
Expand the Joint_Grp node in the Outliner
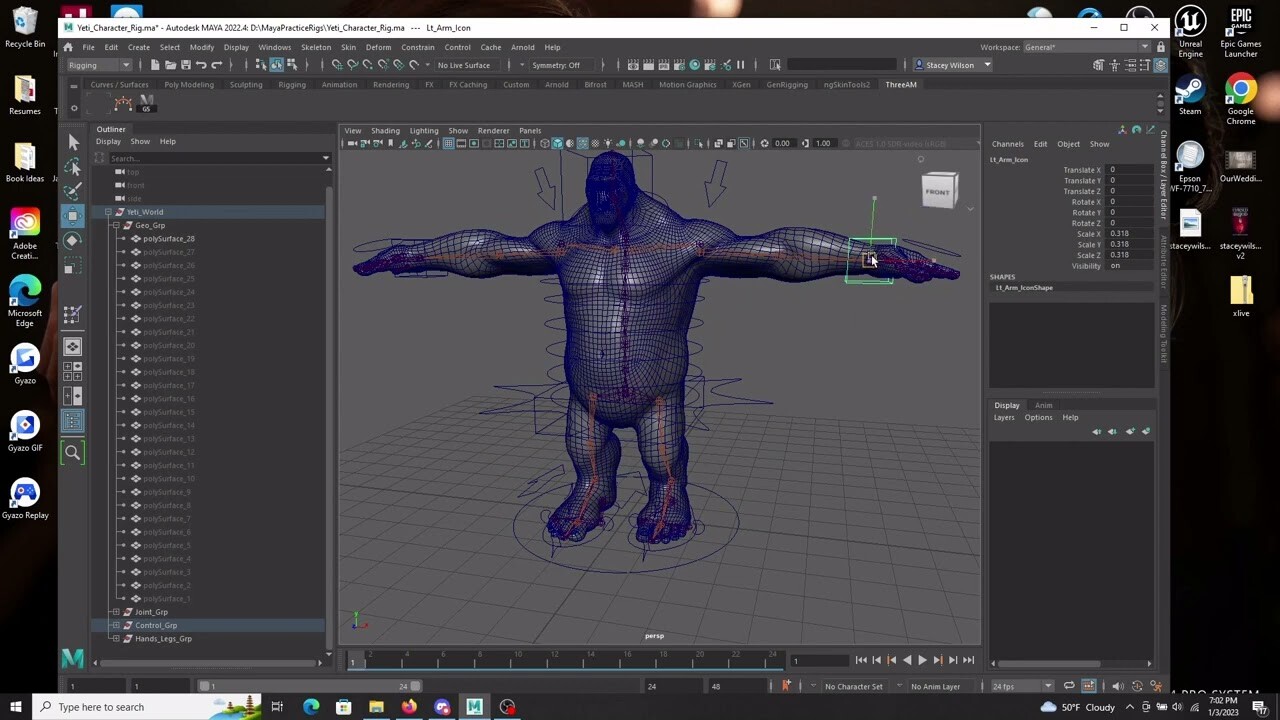point(116,612)
